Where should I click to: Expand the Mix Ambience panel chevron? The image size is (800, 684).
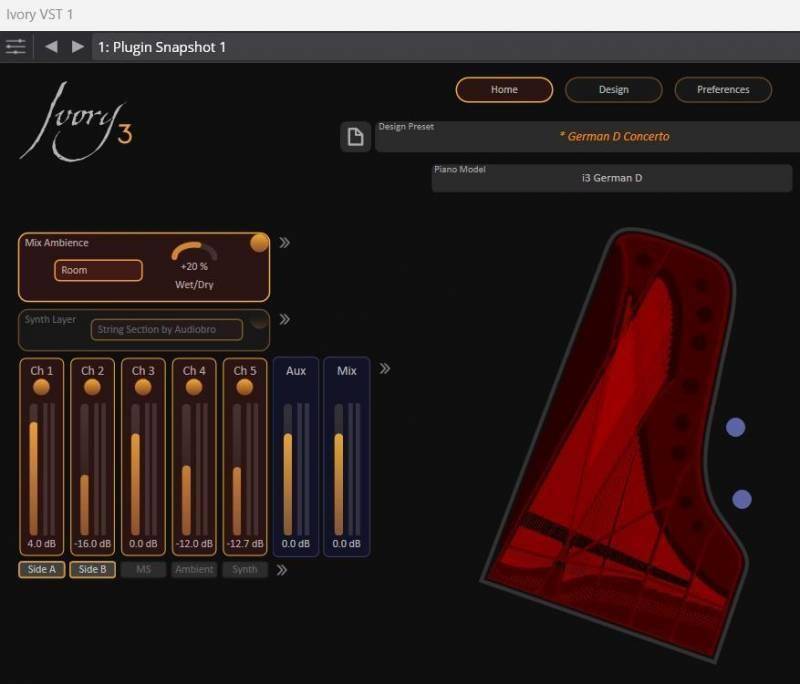click(x=285, y=242)
